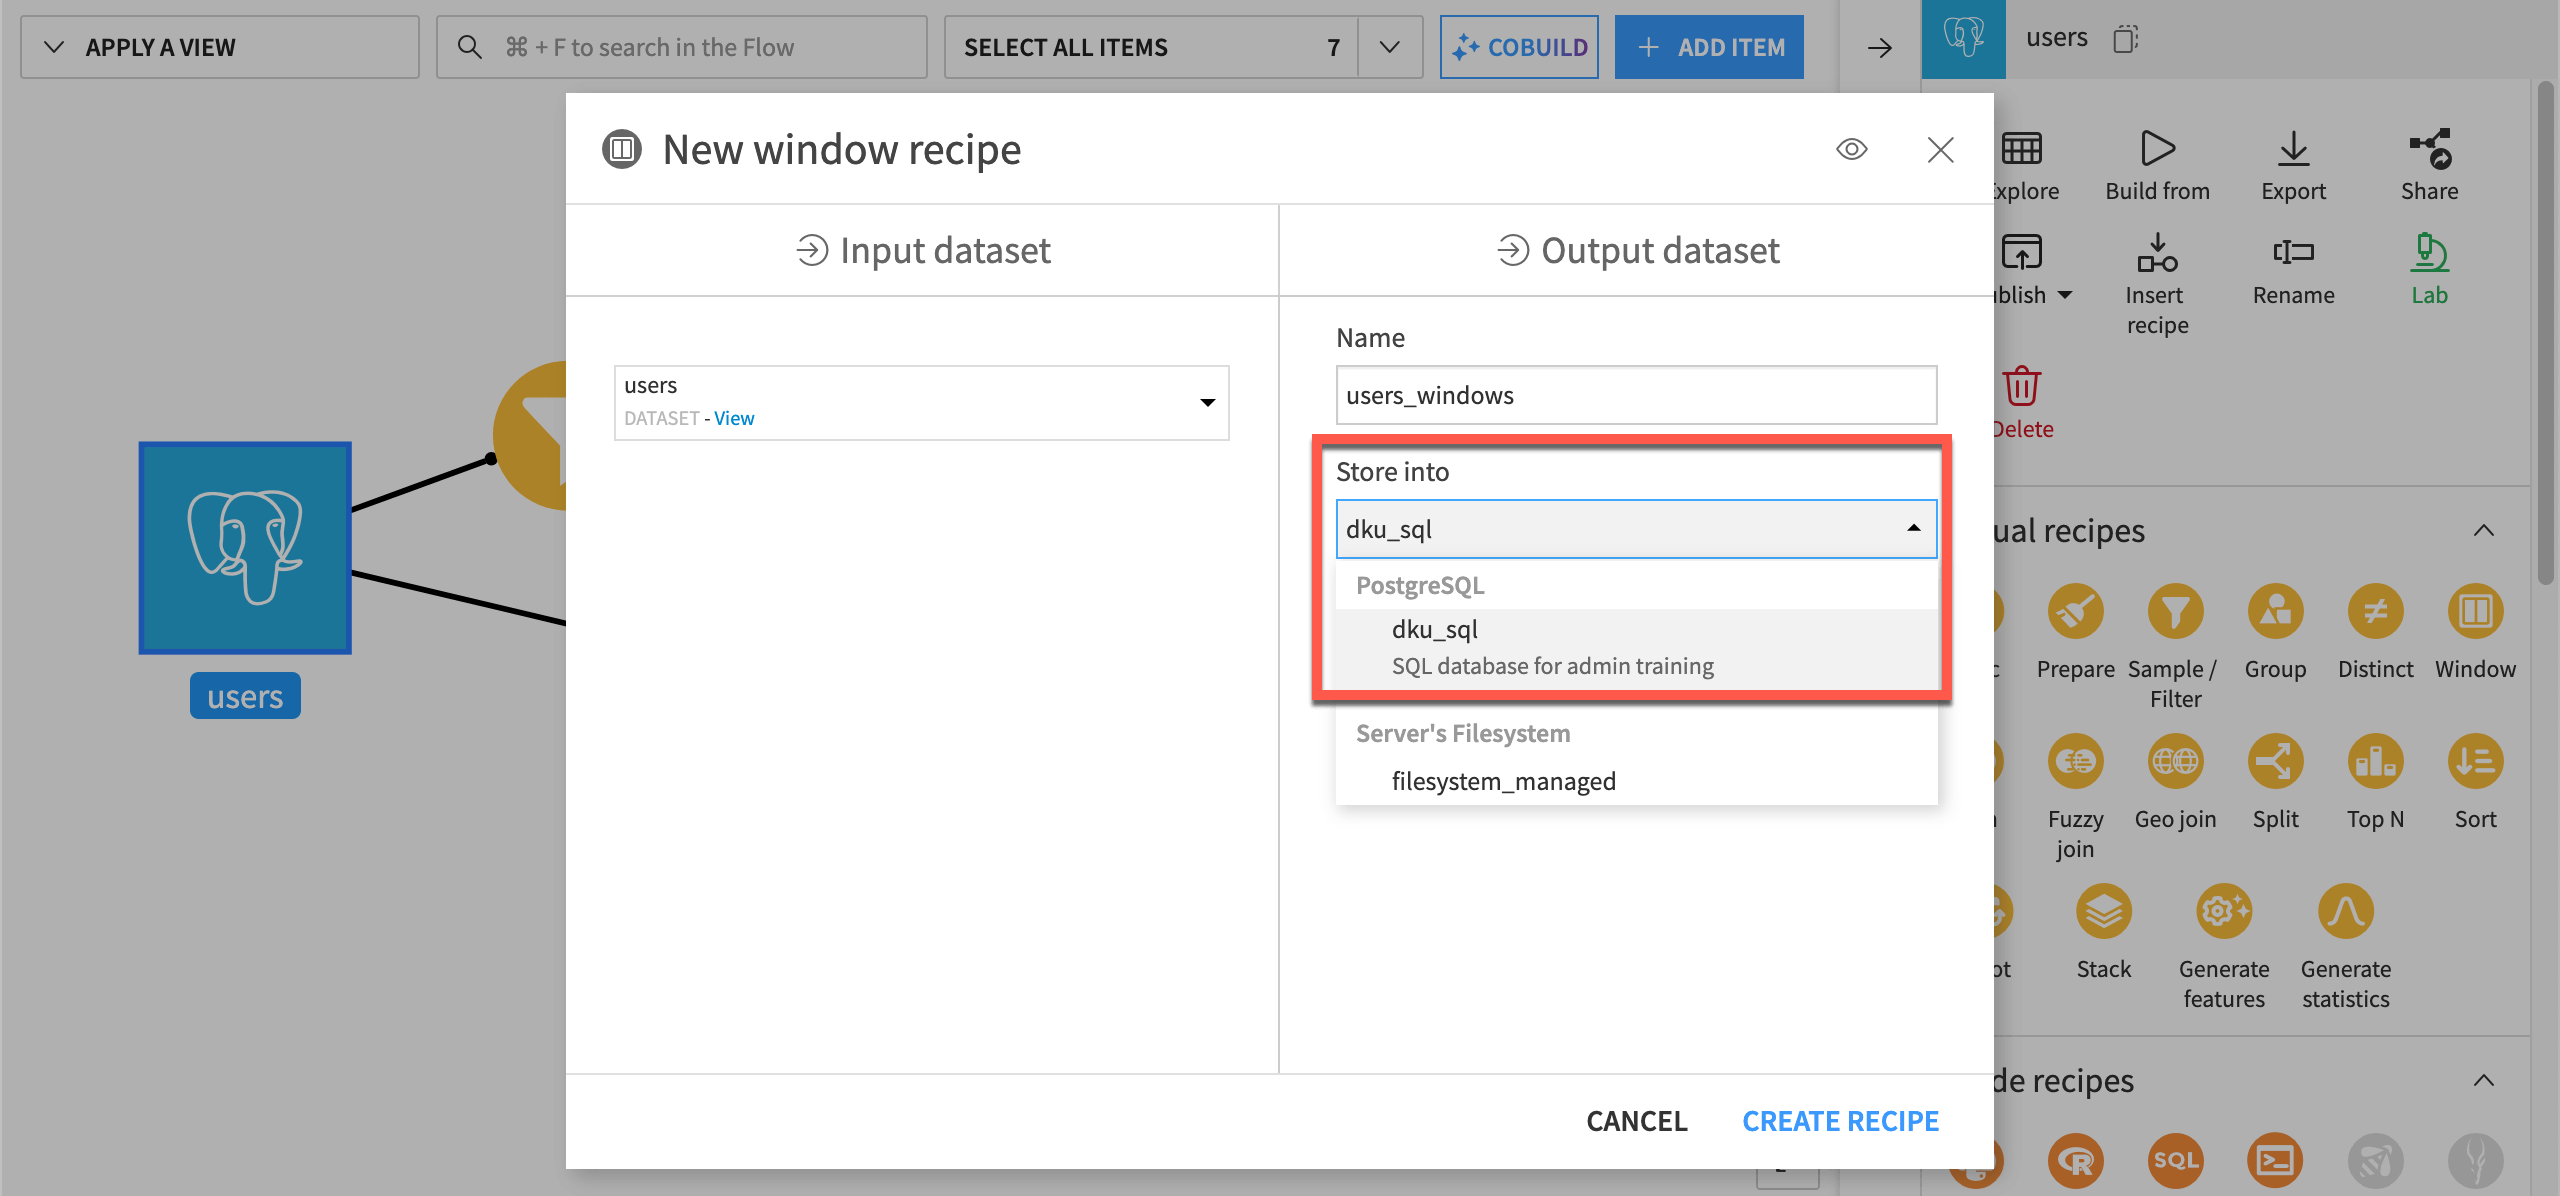Click Cancel in the recipe dialog
Image resolution: width=2560 pixels, height=1196 pixels.
point(1636,1121)
